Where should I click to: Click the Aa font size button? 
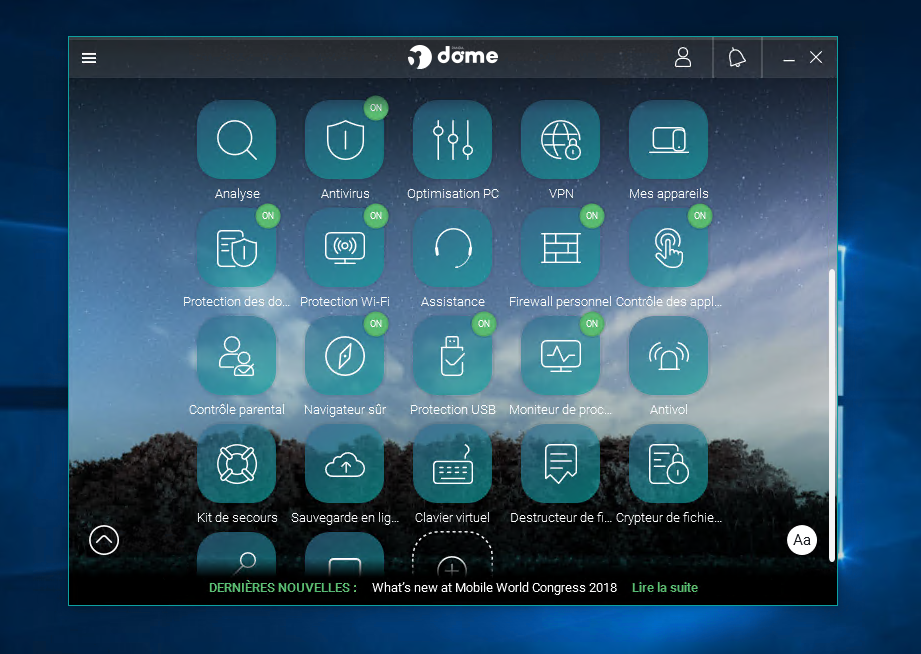802,539
